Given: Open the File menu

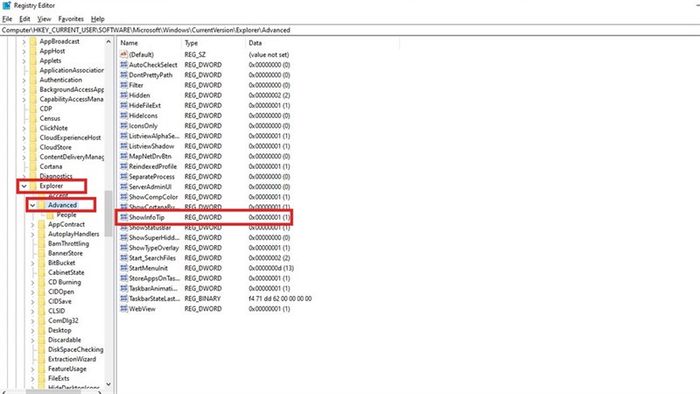Looking at the screenshot, I should tap(7, 19).
